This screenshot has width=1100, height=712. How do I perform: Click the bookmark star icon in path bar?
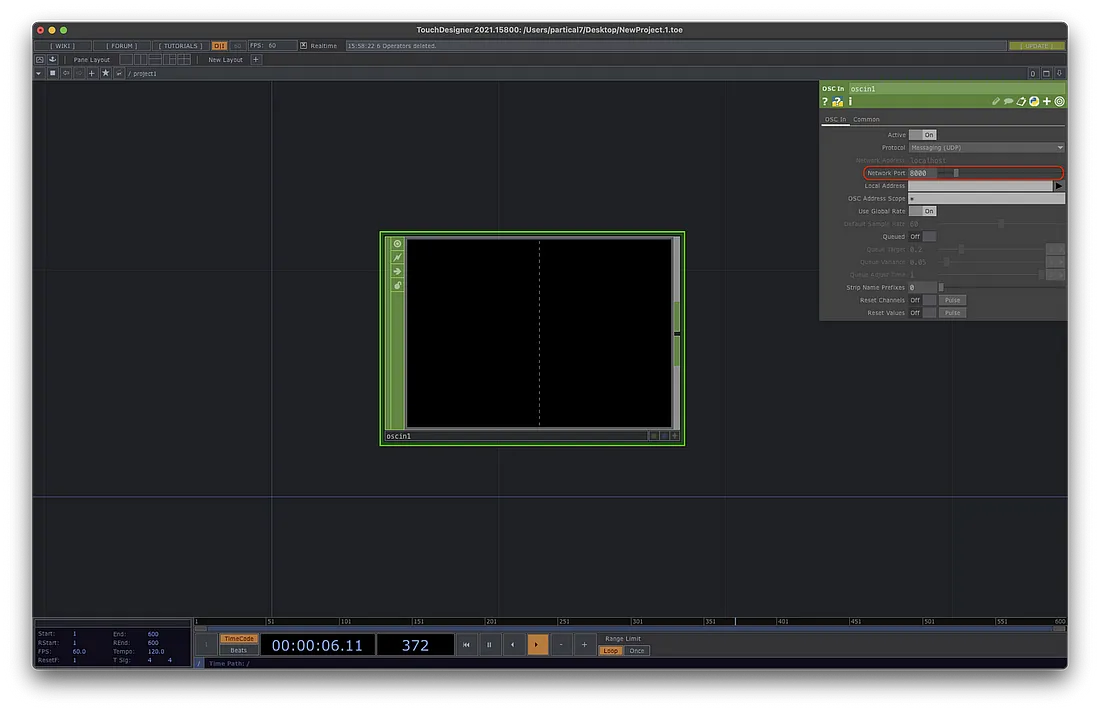pos(105,74)
